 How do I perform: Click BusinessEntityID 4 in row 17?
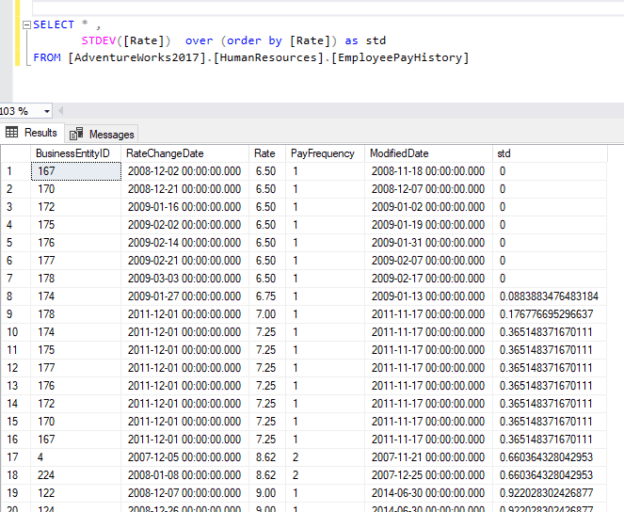[x=76, y=457]
